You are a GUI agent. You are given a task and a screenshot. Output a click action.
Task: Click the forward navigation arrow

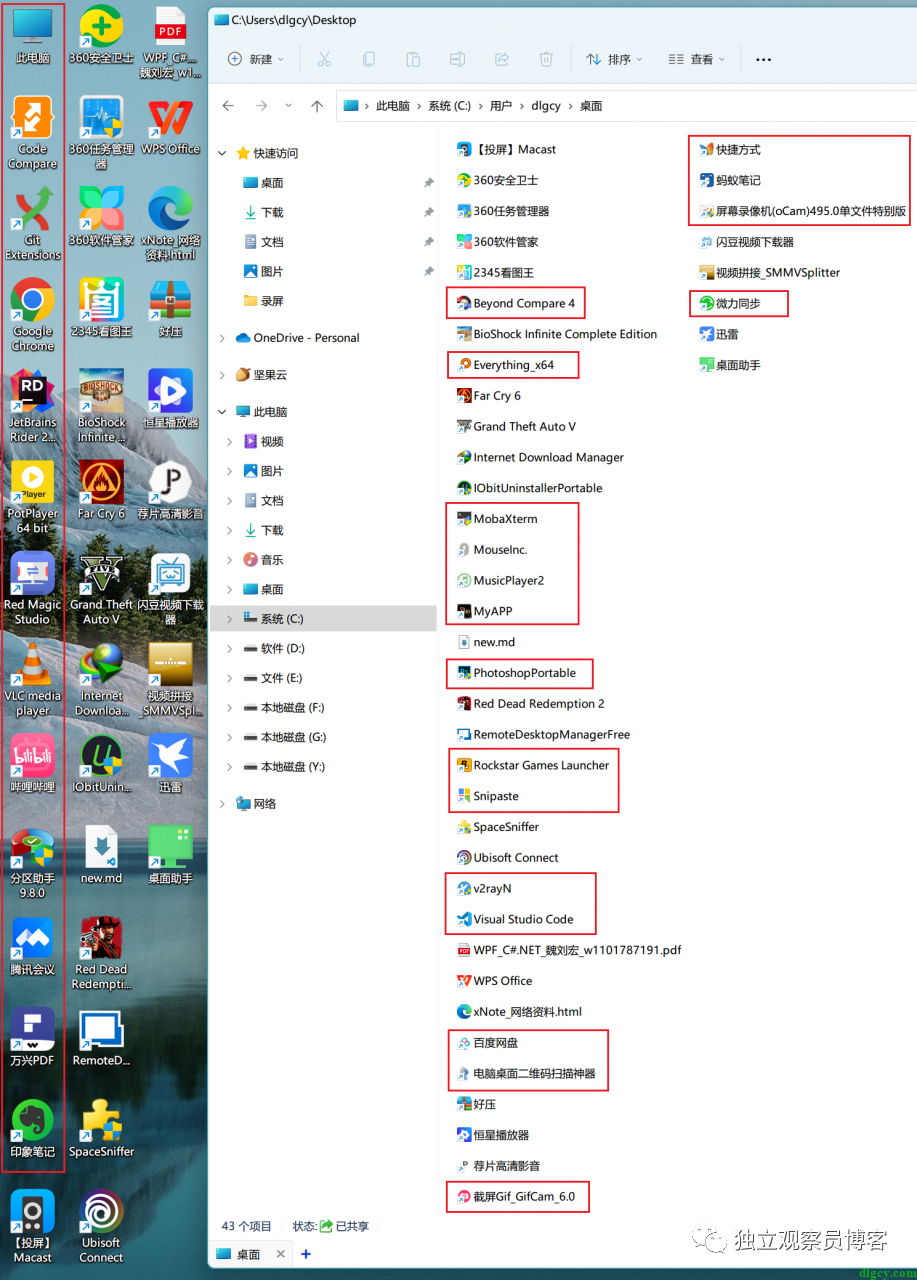261,105
